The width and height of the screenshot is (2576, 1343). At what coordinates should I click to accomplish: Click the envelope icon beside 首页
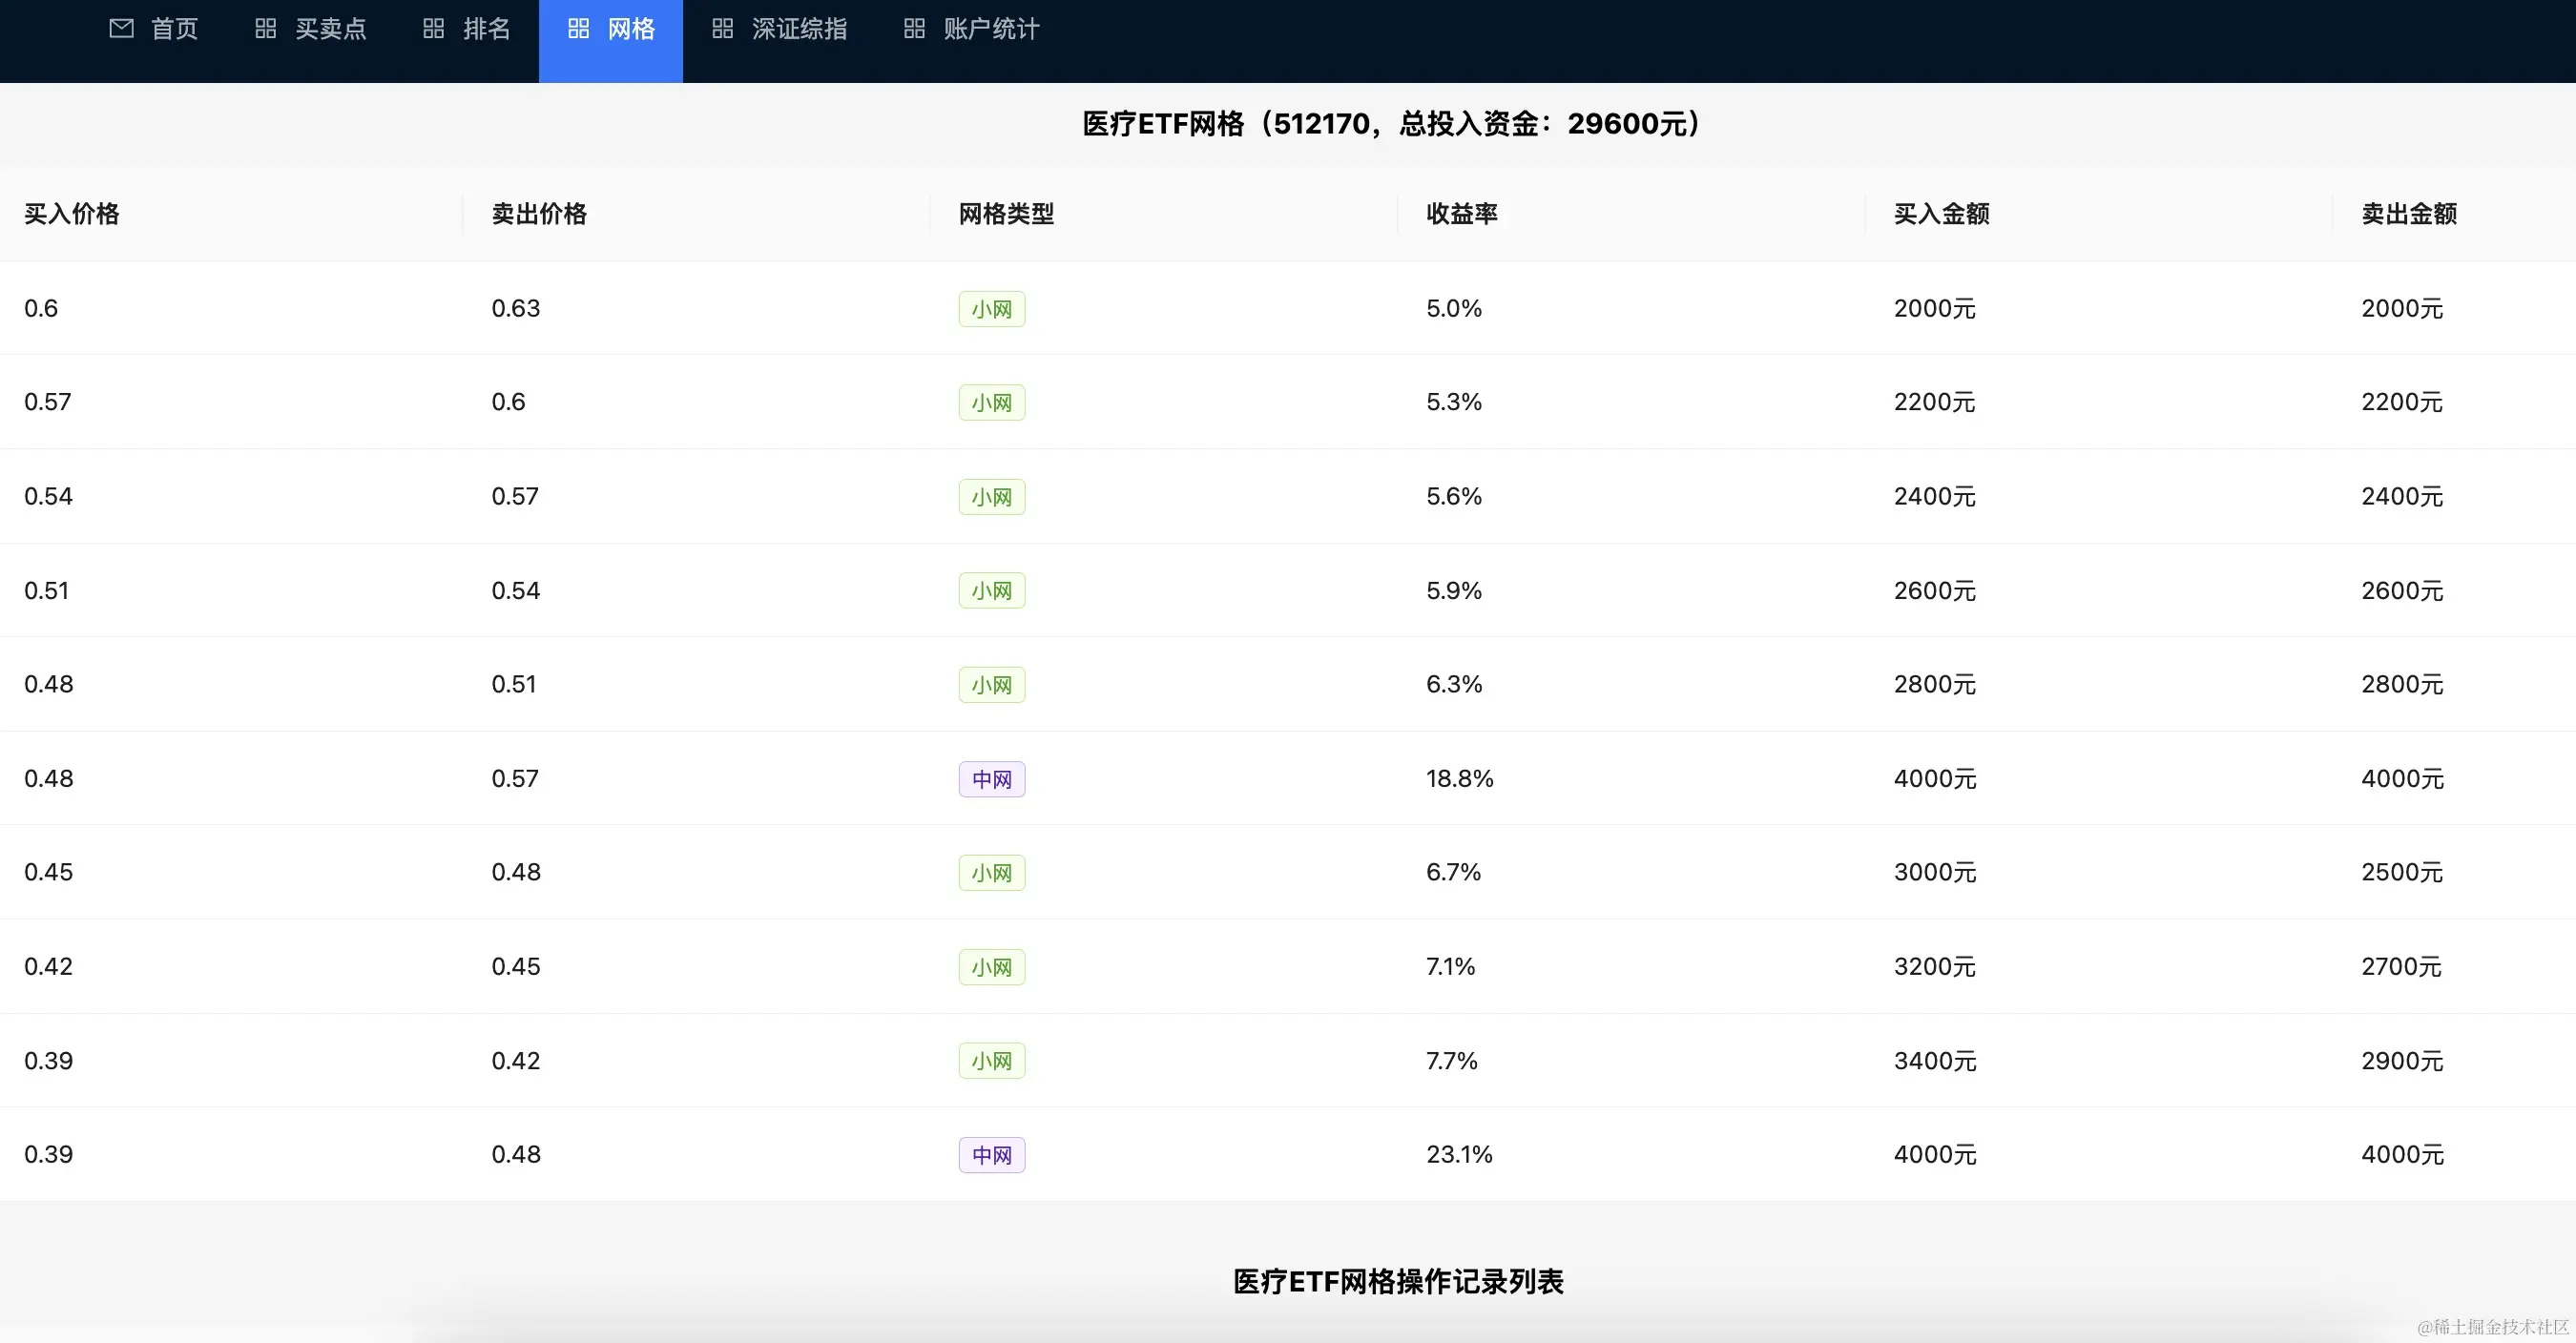[121, 29]
